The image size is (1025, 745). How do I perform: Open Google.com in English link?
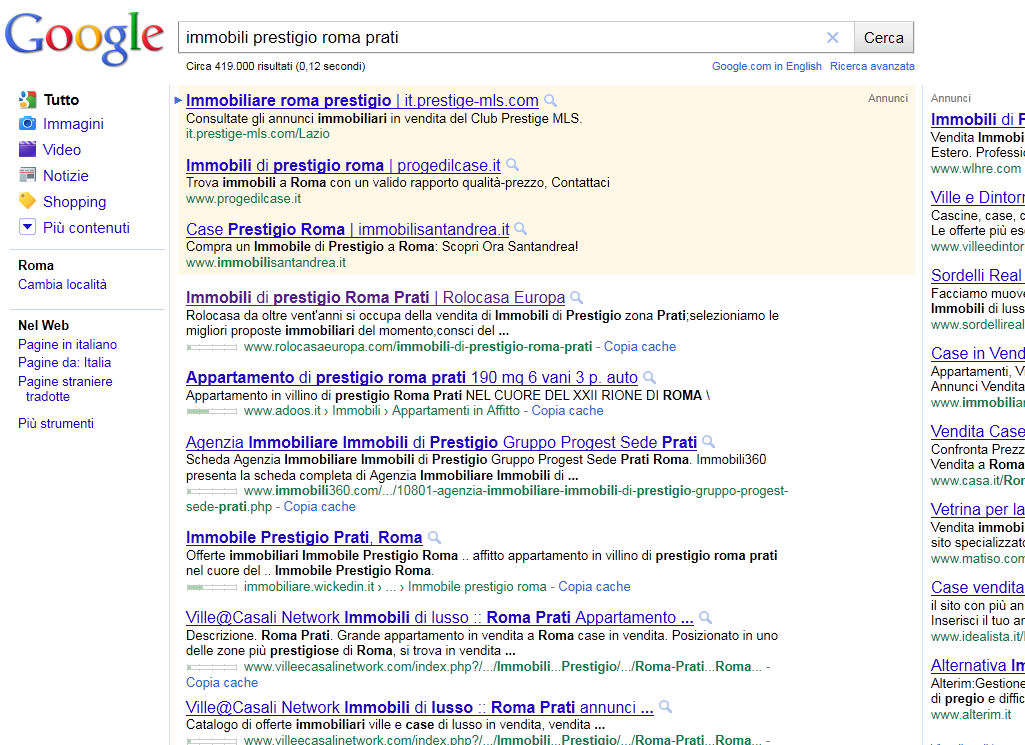(x=767, y=66)
